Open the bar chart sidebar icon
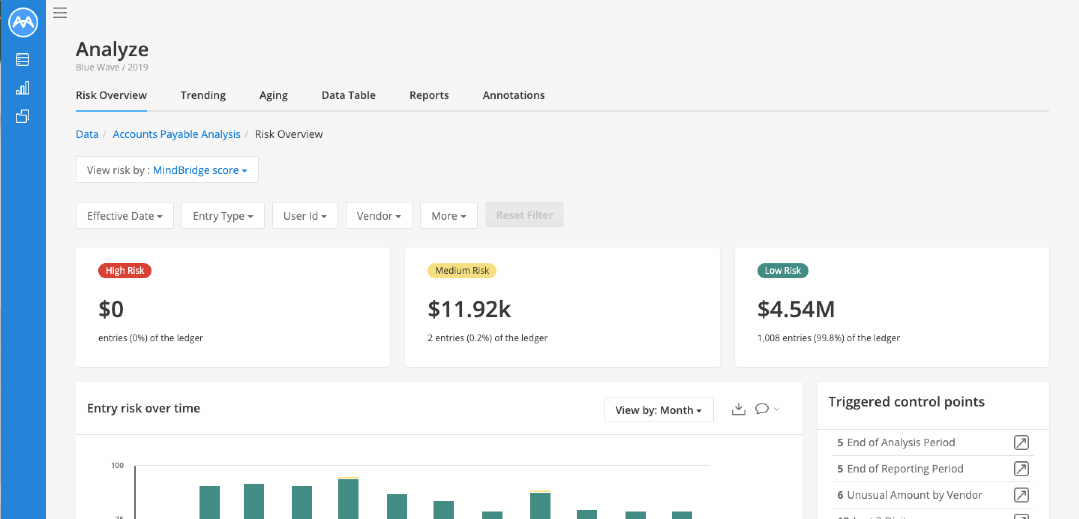 (x=23, y=88)
